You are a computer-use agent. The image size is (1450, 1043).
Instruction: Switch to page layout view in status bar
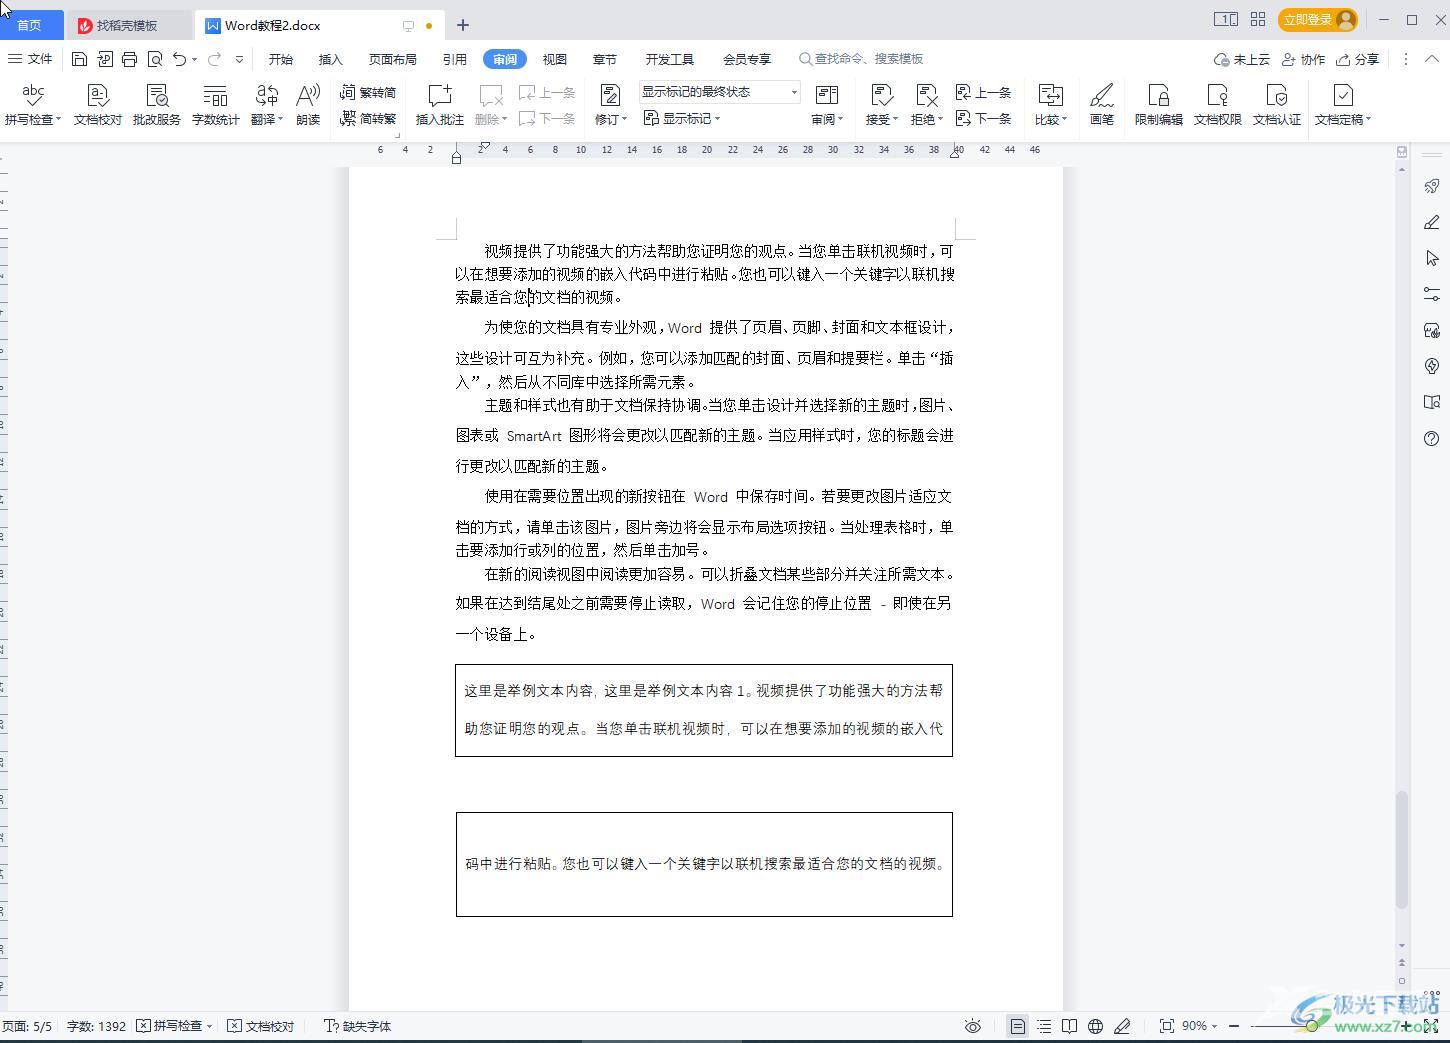(x=1017, y=1026)
